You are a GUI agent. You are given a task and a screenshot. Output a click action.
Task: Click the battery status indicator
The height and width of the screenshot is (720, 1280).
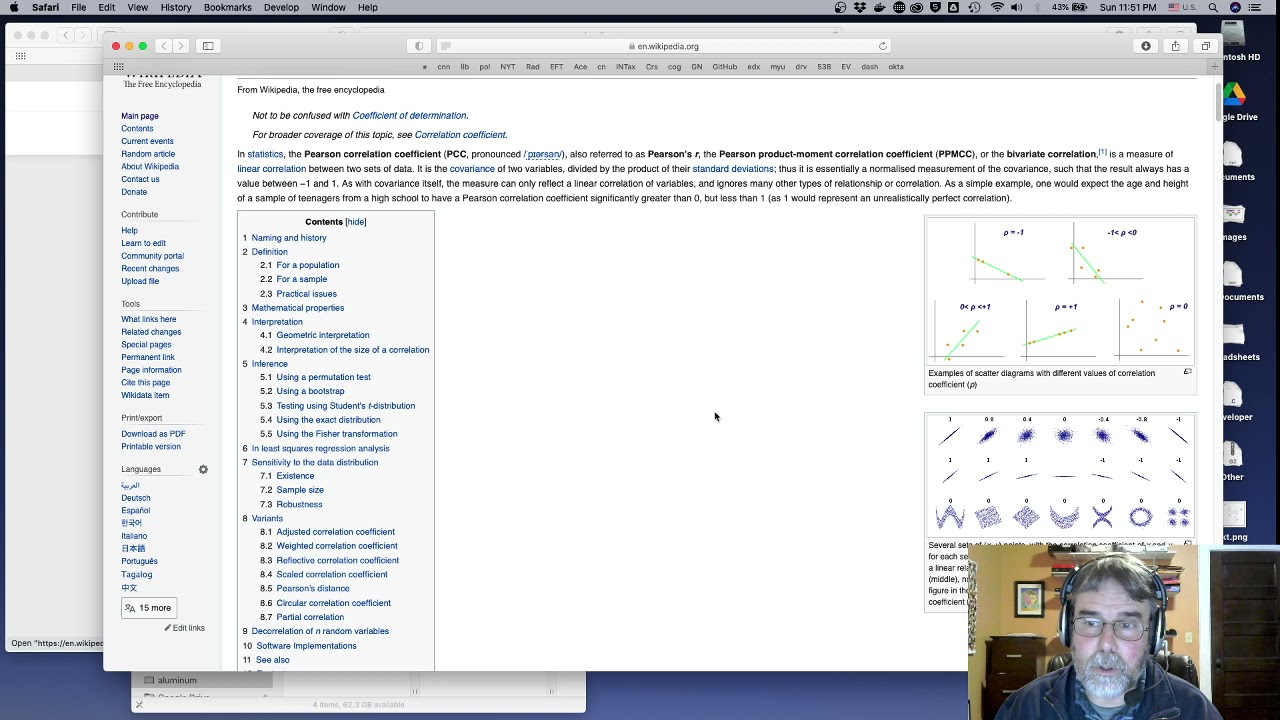tap(1072, 8)
